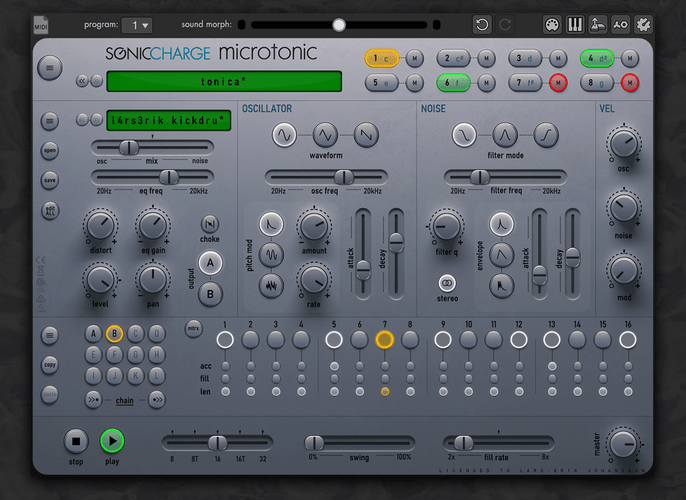Toggle the noise stereo button
Viewport: 686px width, 500px height.
(x=447, y=283)
